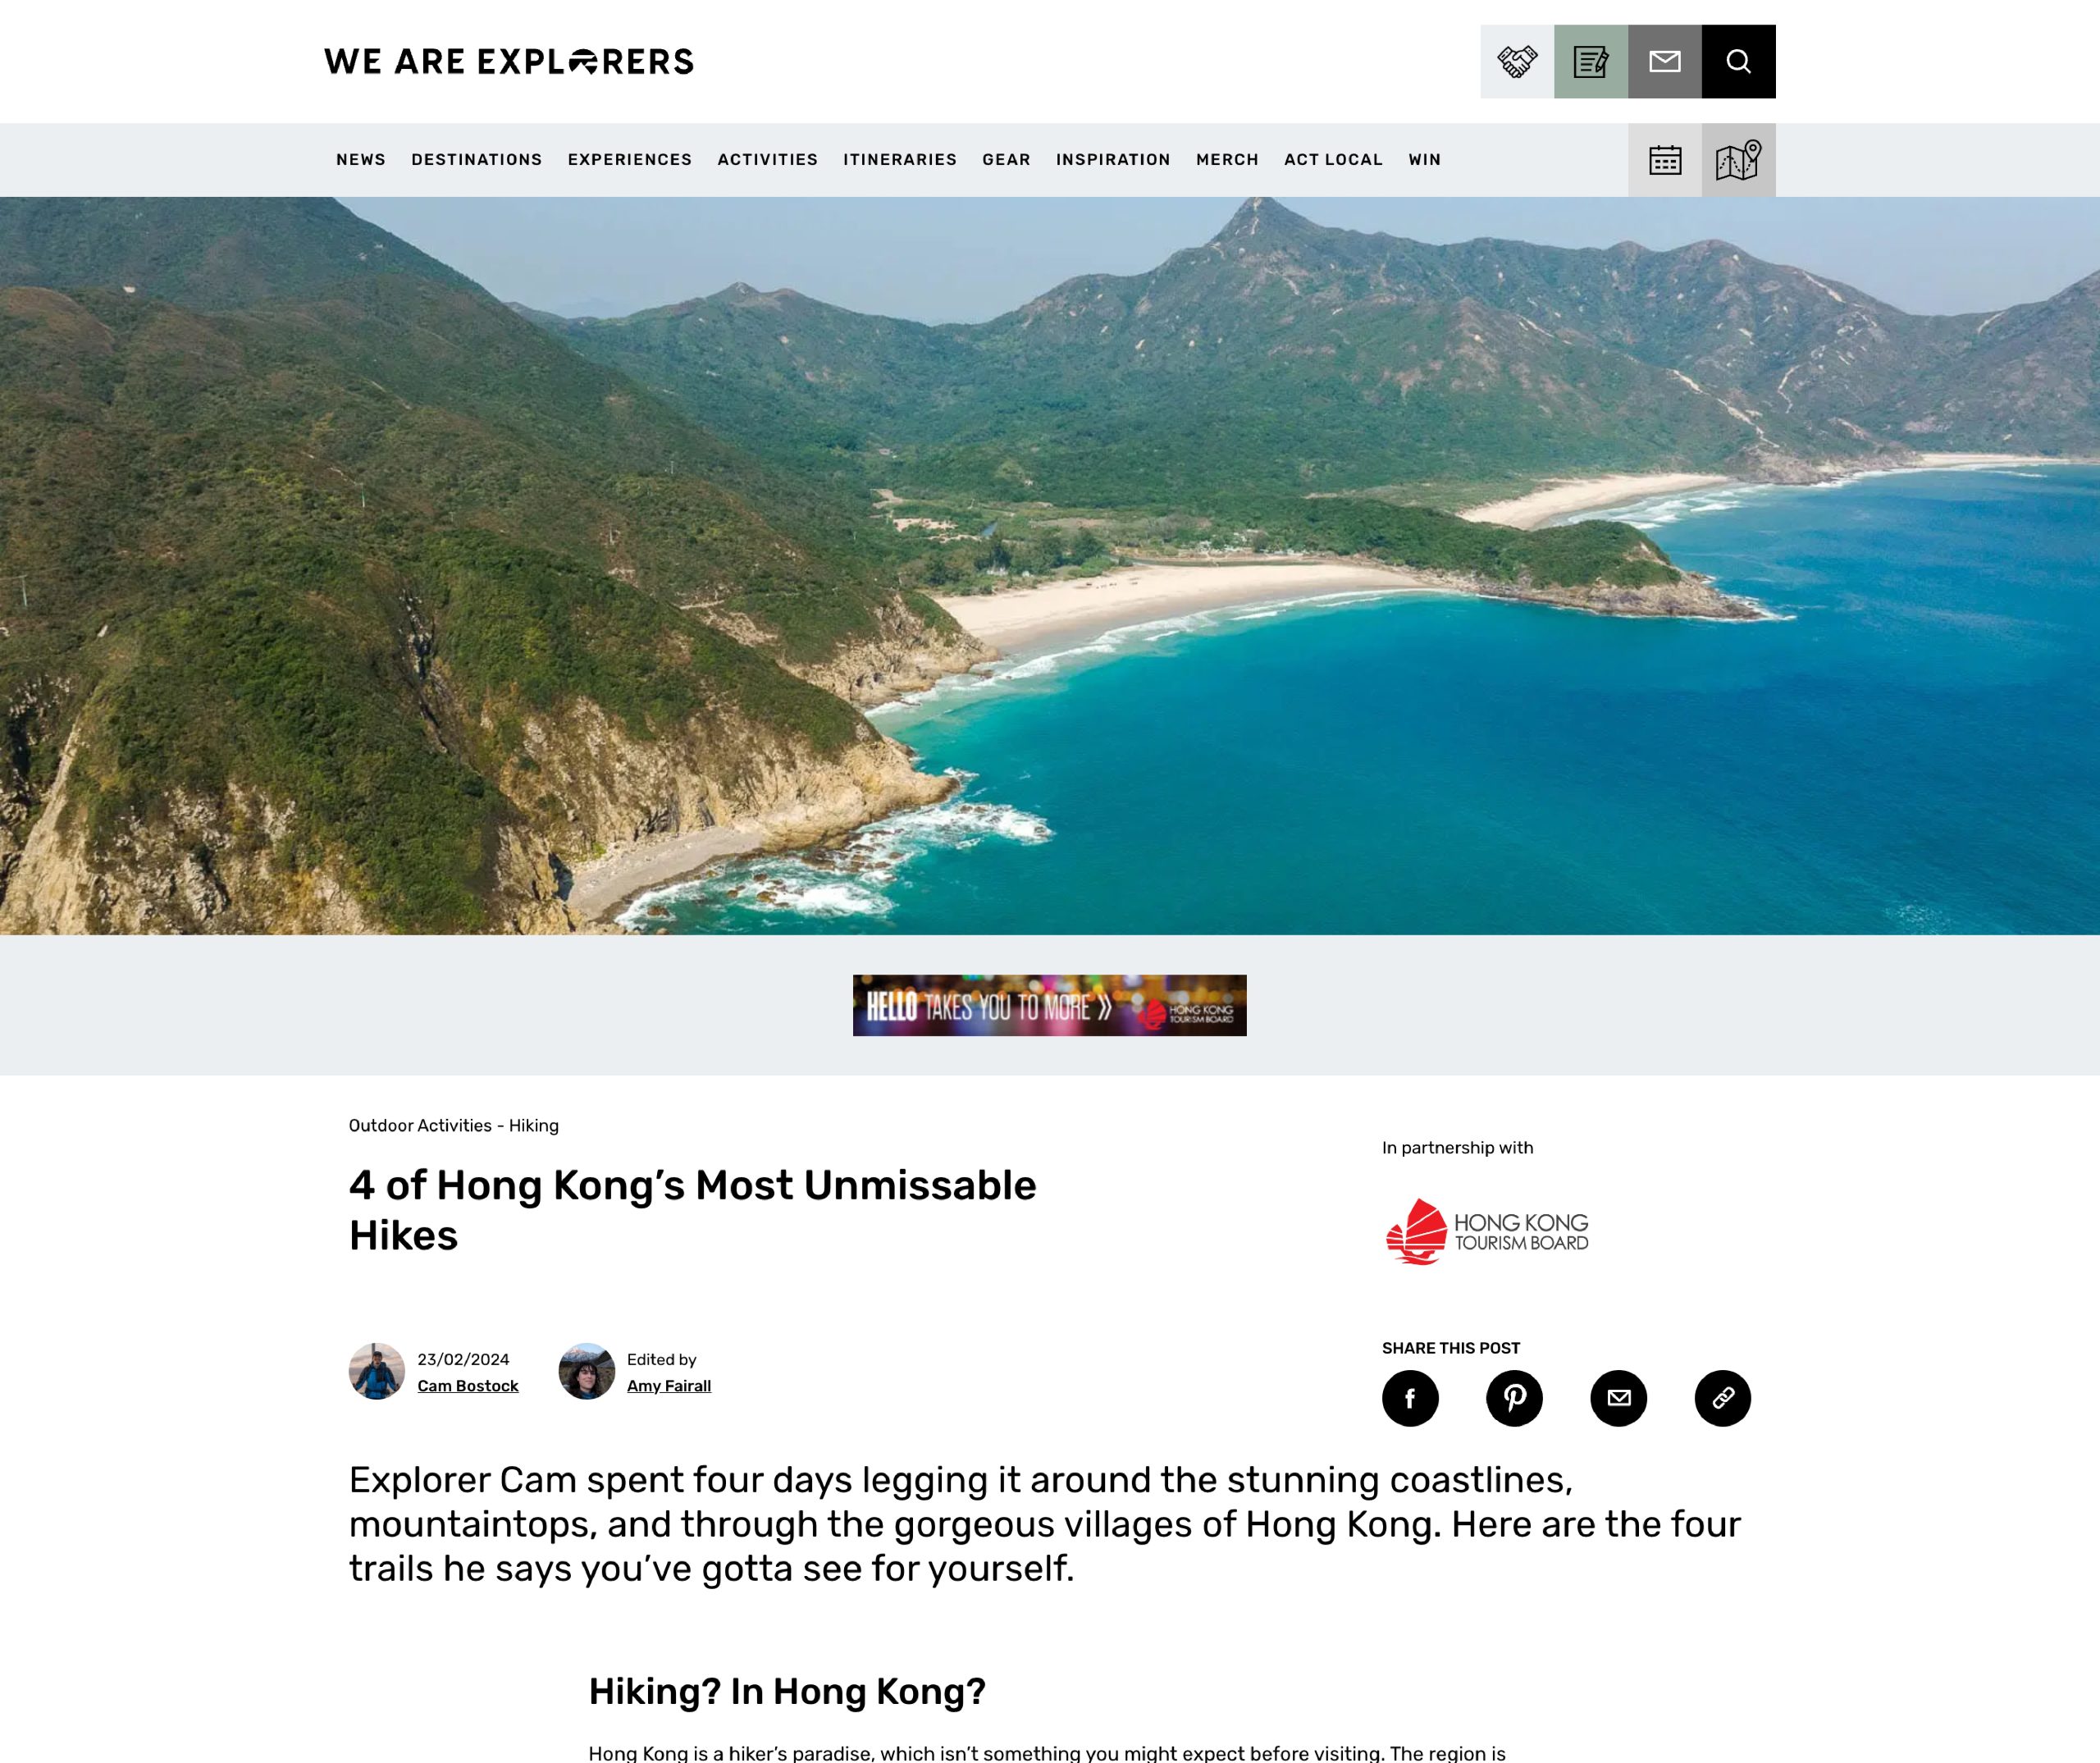Open the map pin icon

click(1739, 160)
